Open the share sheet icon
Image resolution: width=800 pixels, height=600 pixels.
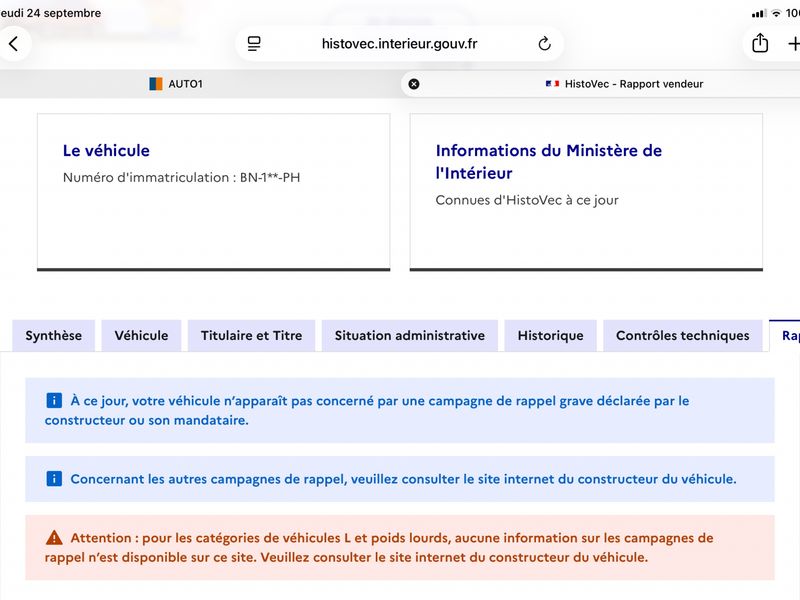tap(760, 43)
